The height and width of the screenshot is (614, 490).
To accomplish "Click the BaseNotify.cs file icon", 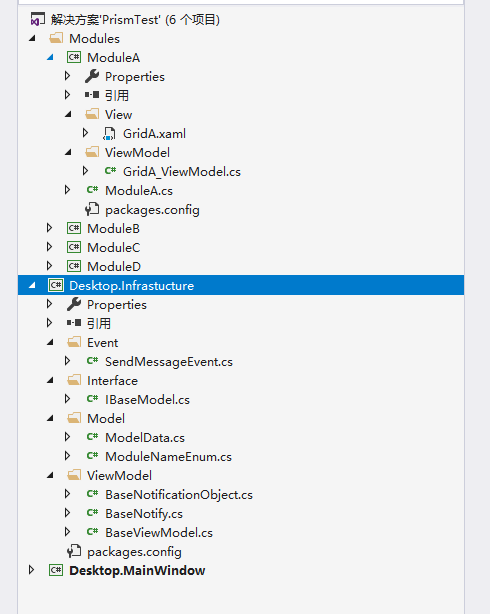I will [92, 513].
